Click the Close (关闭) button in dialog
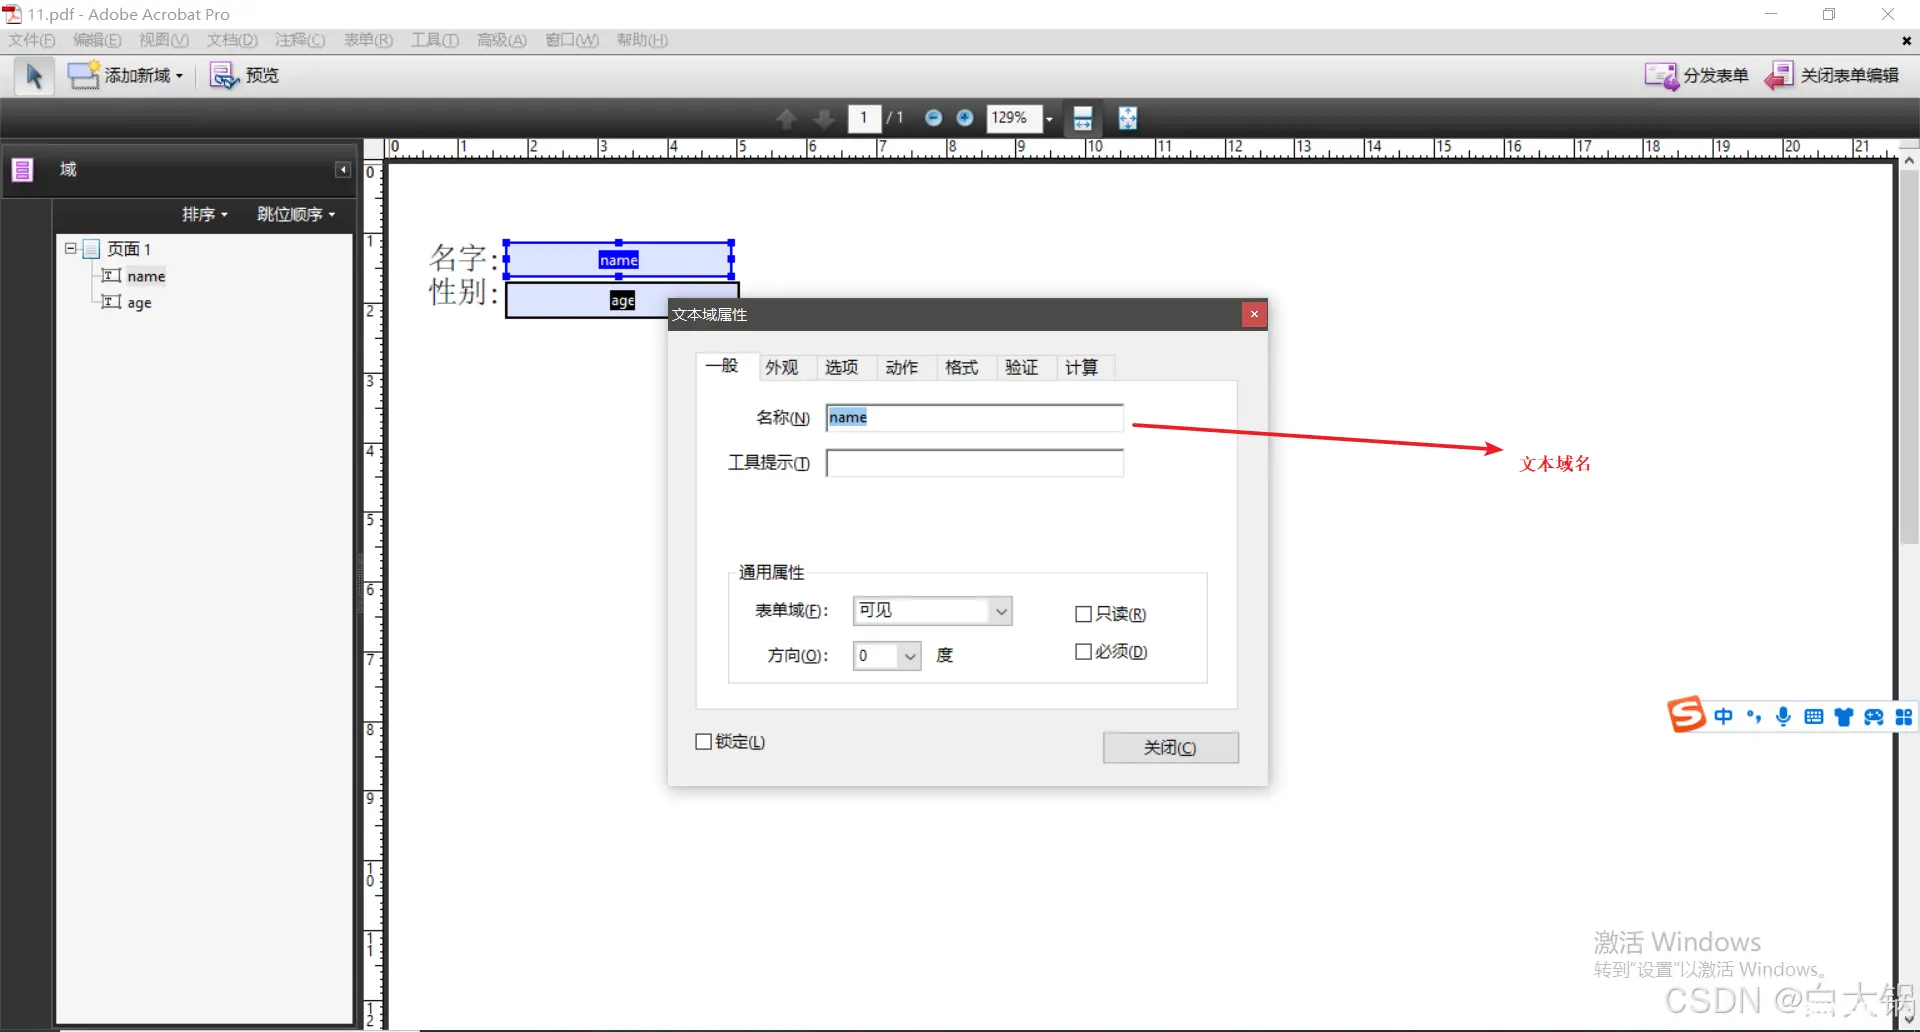Screen dimensions: 1920x1032 click(x=1171, y=748)
